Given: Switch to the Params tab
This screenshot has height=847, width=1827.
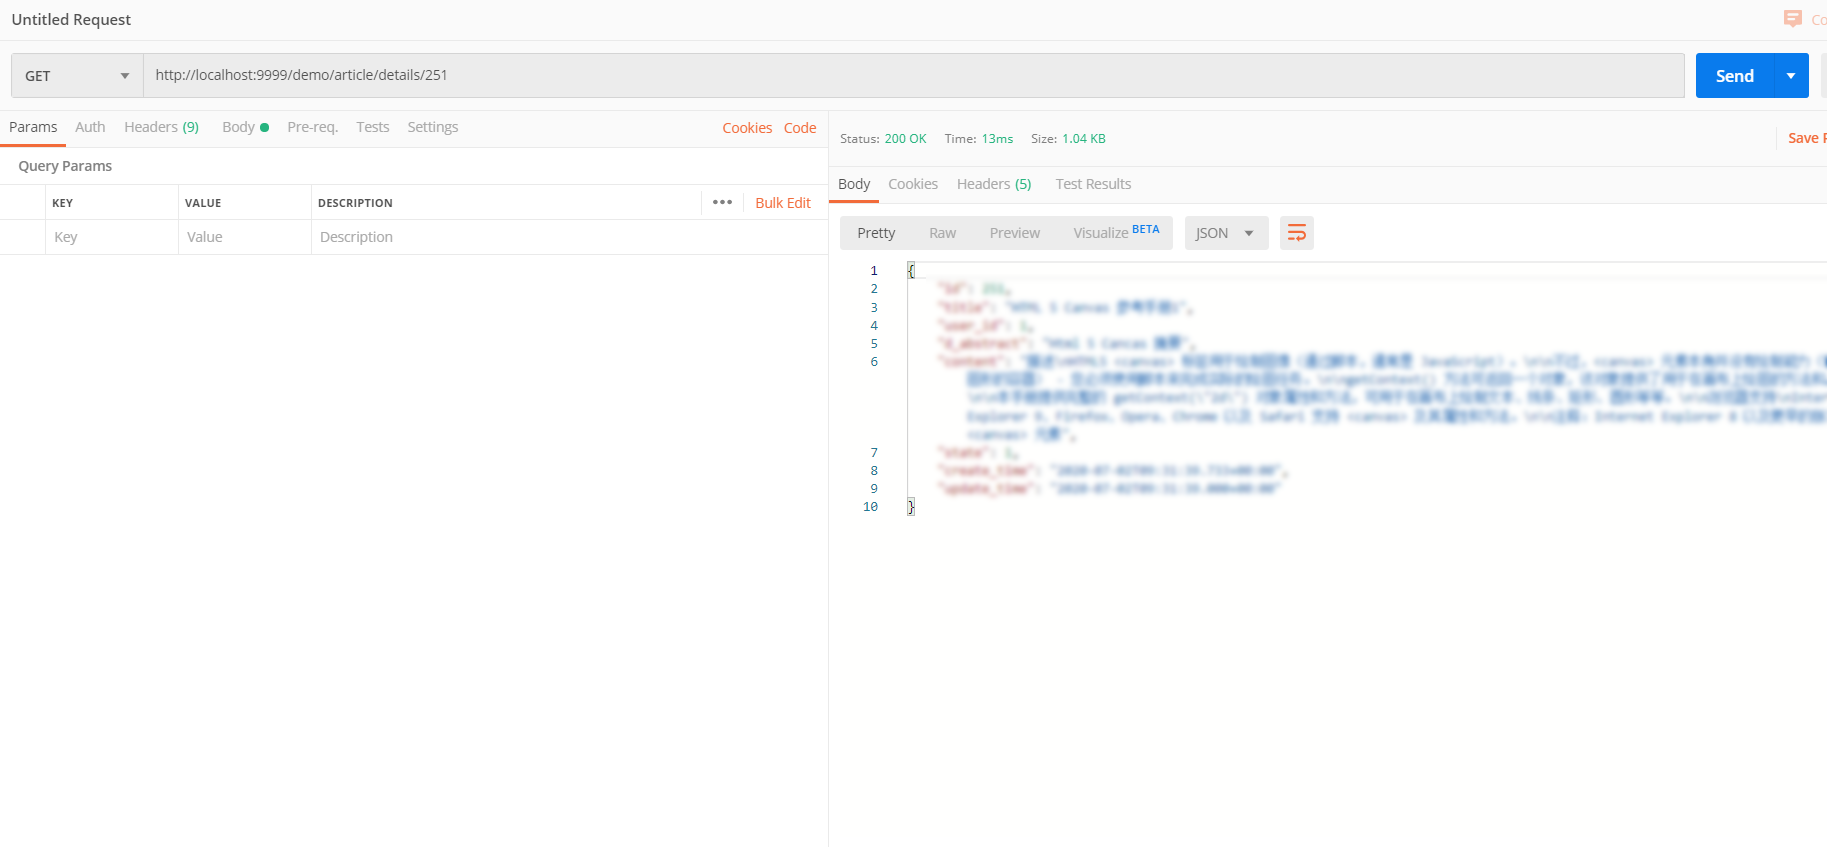Looking at the screenshot, I should [x=33, y=127].
